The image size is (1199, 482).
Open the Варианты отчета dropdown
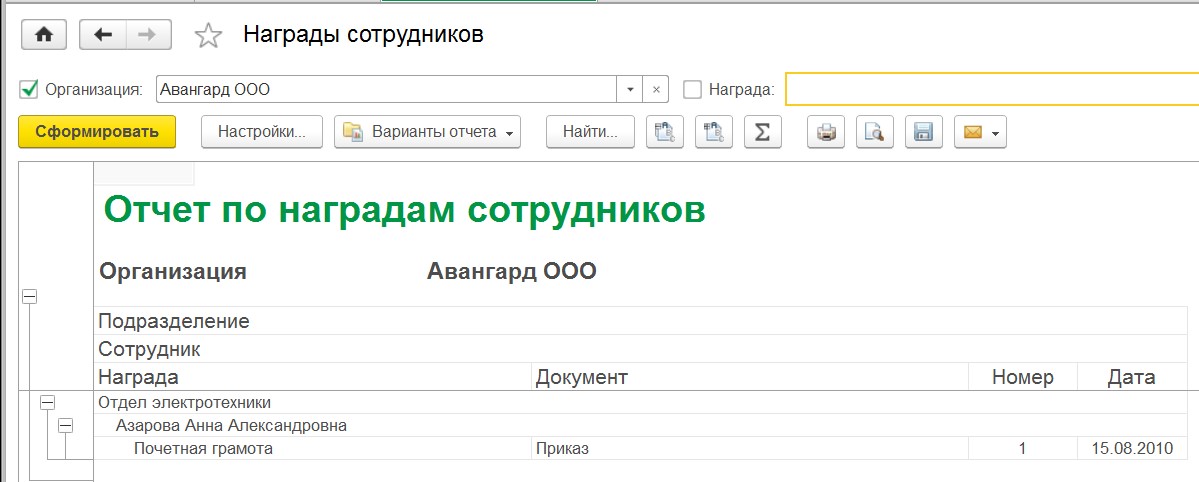click(x=427, y=132)
